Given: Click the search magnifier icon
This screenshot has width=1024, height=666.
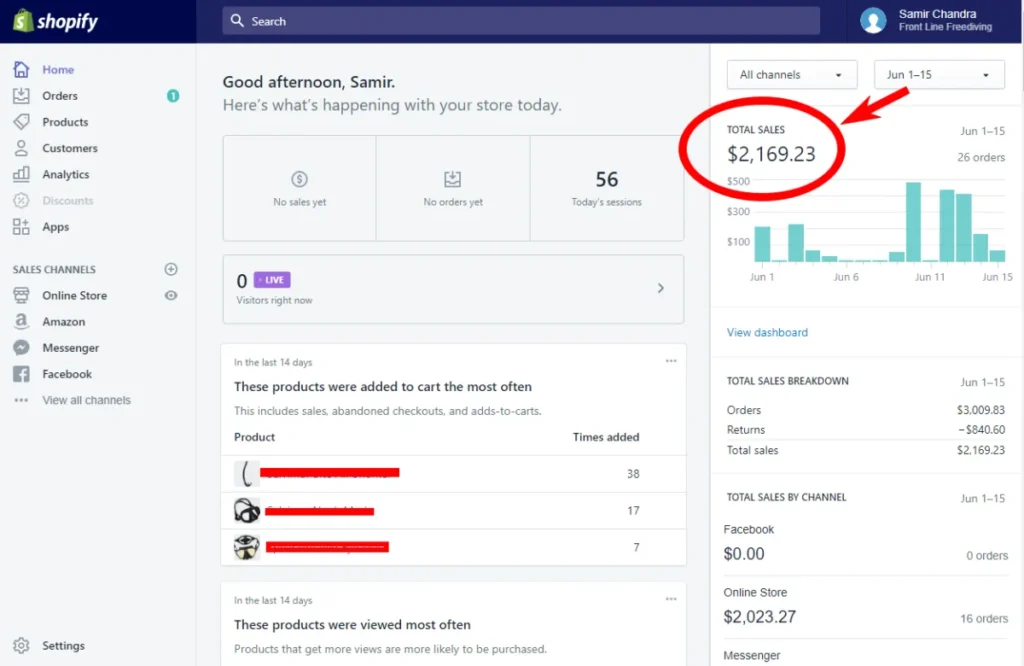Looking at the screenshot, I should 237,21.
